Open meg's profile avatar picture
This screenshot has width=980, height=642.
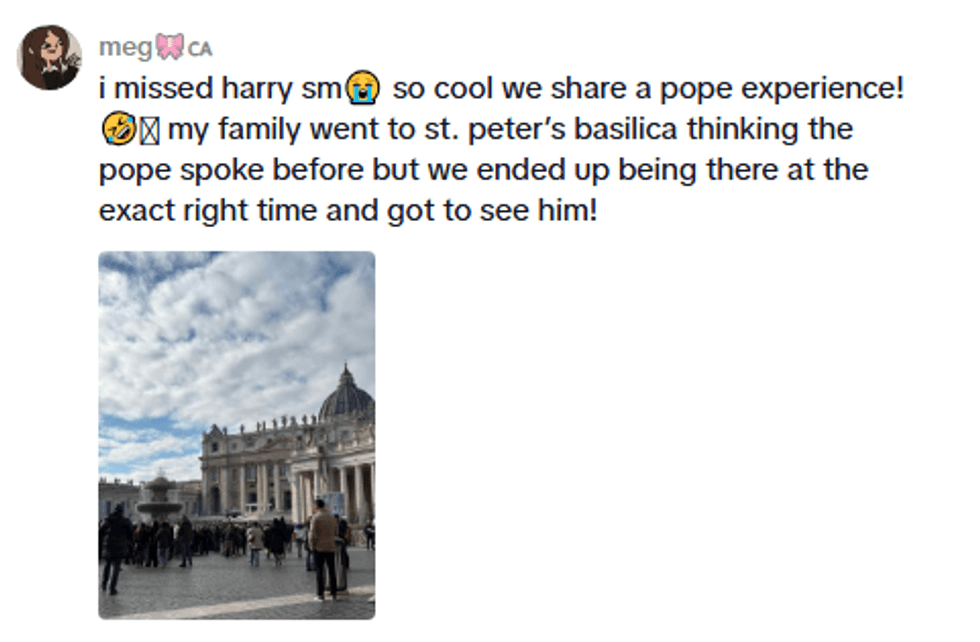click(x=49, y=57)
